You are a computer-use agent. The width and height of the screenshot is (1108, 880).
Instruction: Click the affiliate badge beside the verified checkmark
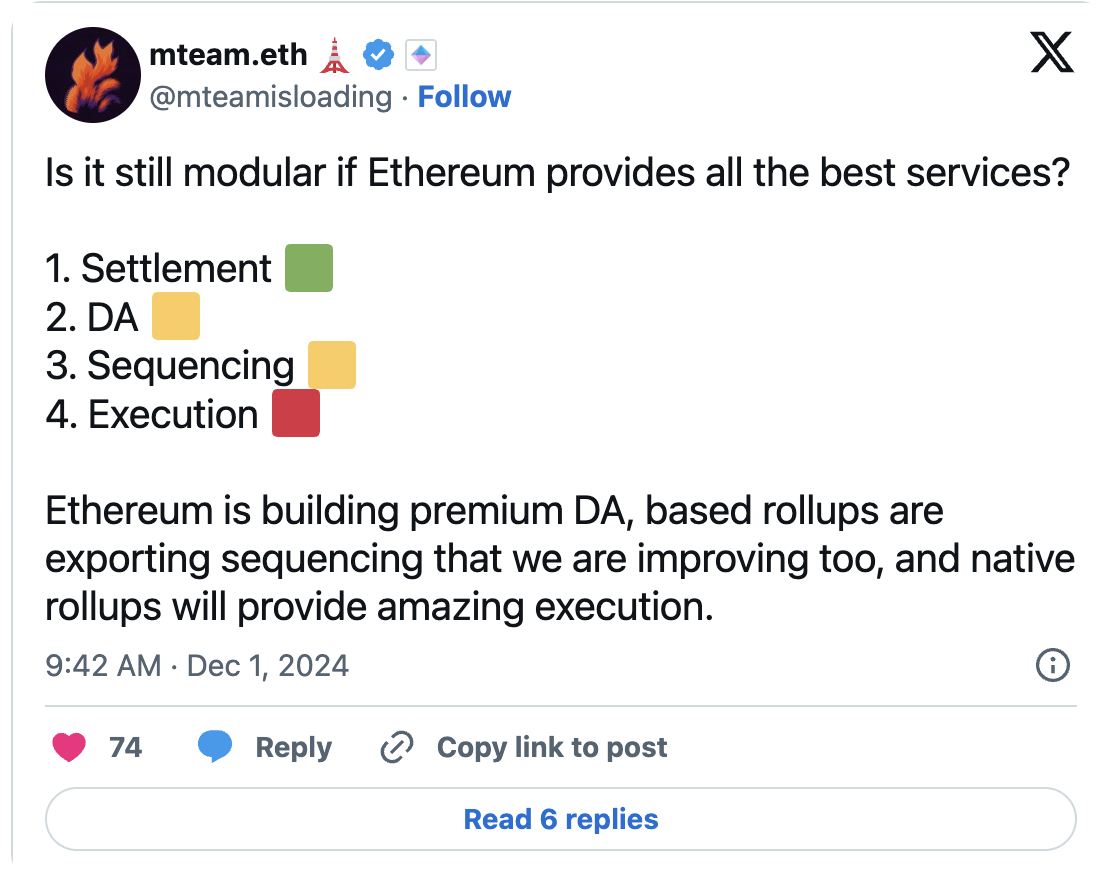pyautogui.click(x=421, y=57)
